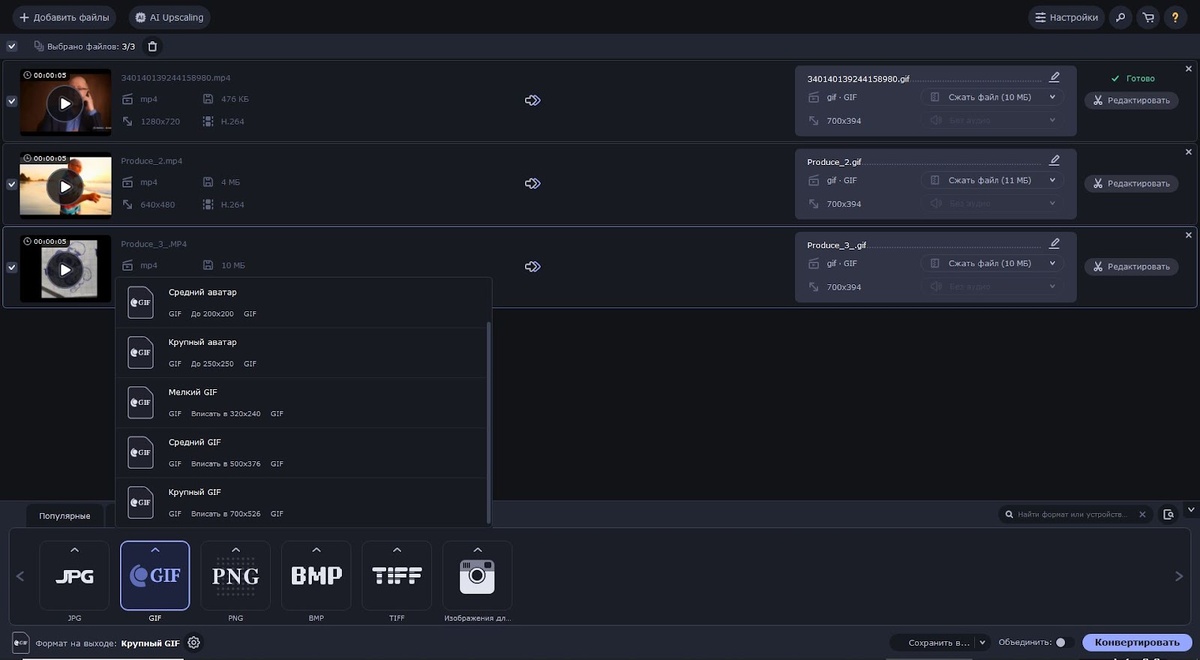Show previous formats with the left carousel arrow
The image size is (1200, 660).
19,576
